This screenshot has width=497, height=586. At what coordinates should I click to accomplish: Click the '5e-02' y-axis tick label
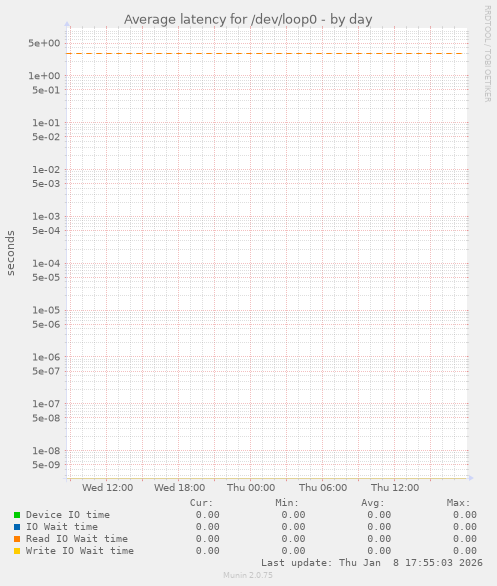(x=46, y=137)
